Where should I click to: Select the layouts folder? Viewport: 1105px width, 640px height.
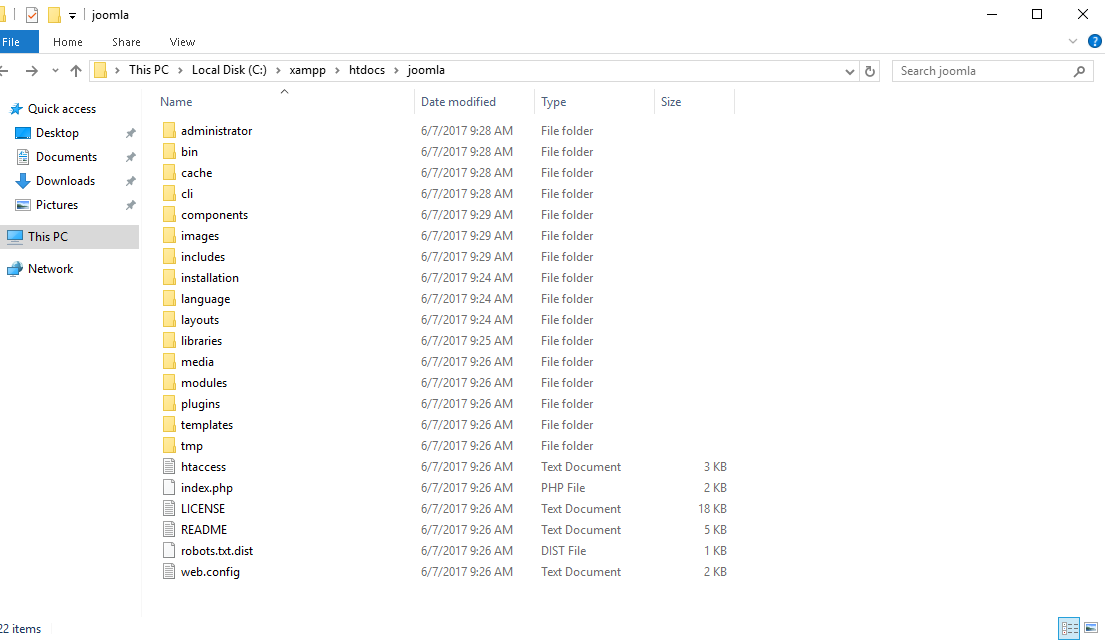(x=199, y=320)
